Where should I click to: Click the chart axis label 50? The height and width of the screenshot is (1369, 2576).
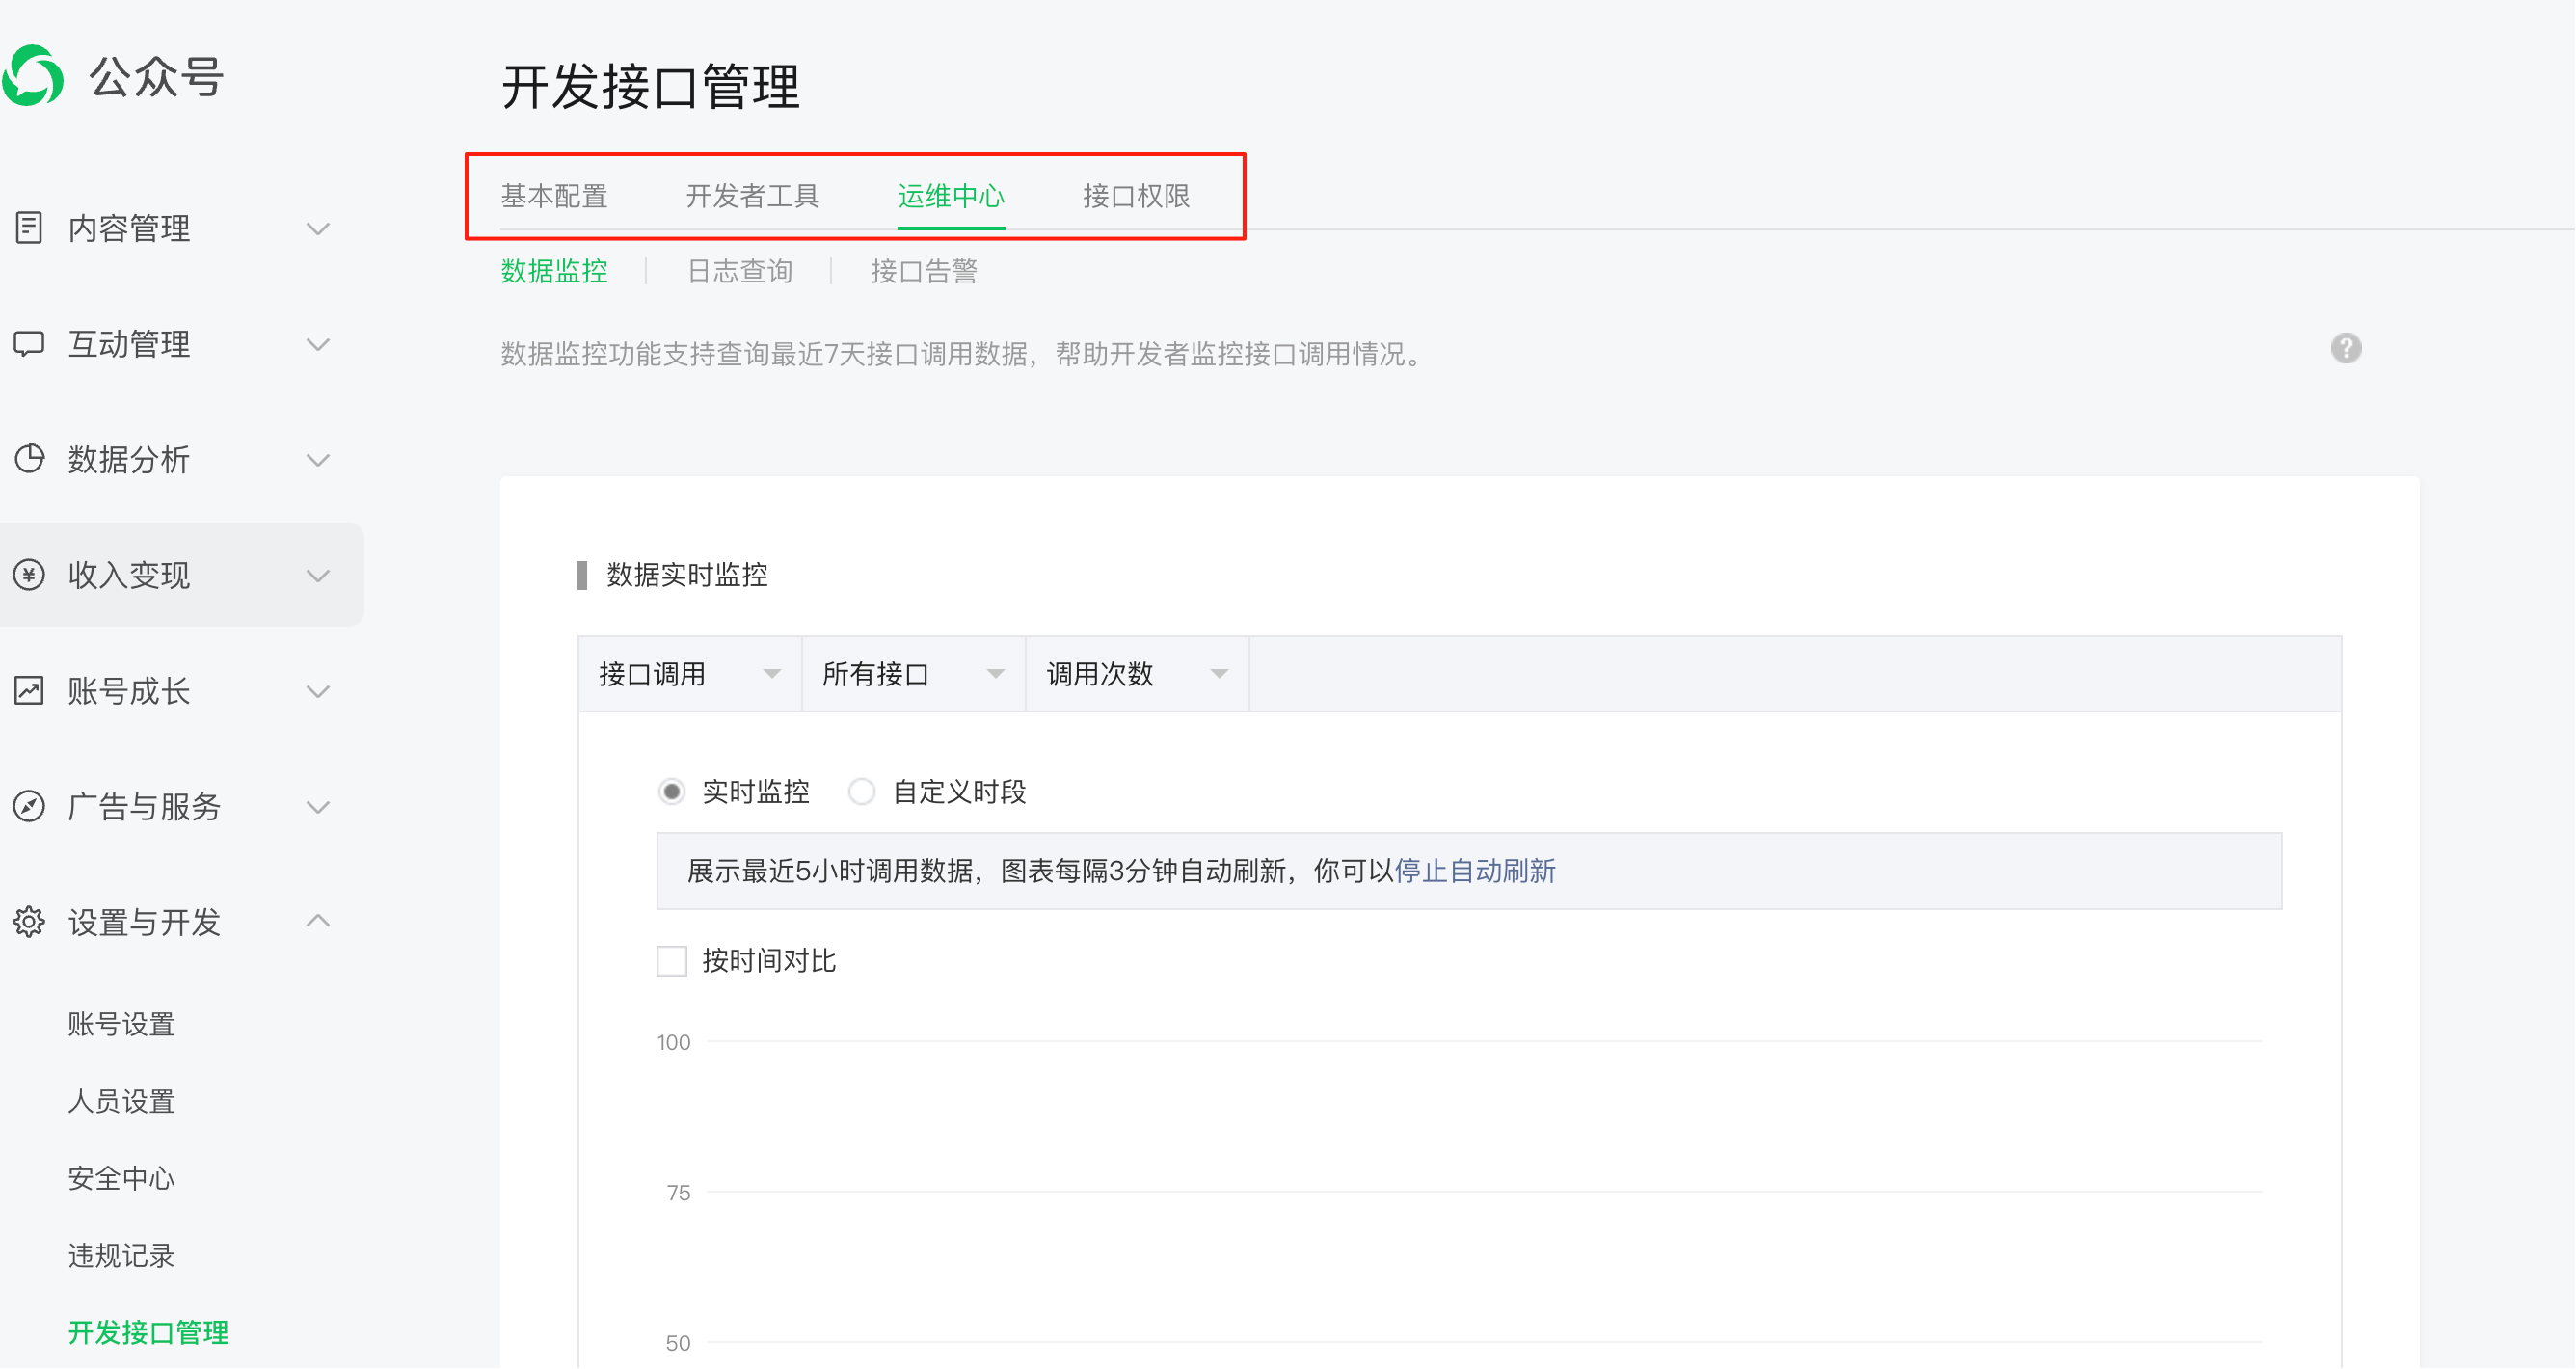point(678,1343)
